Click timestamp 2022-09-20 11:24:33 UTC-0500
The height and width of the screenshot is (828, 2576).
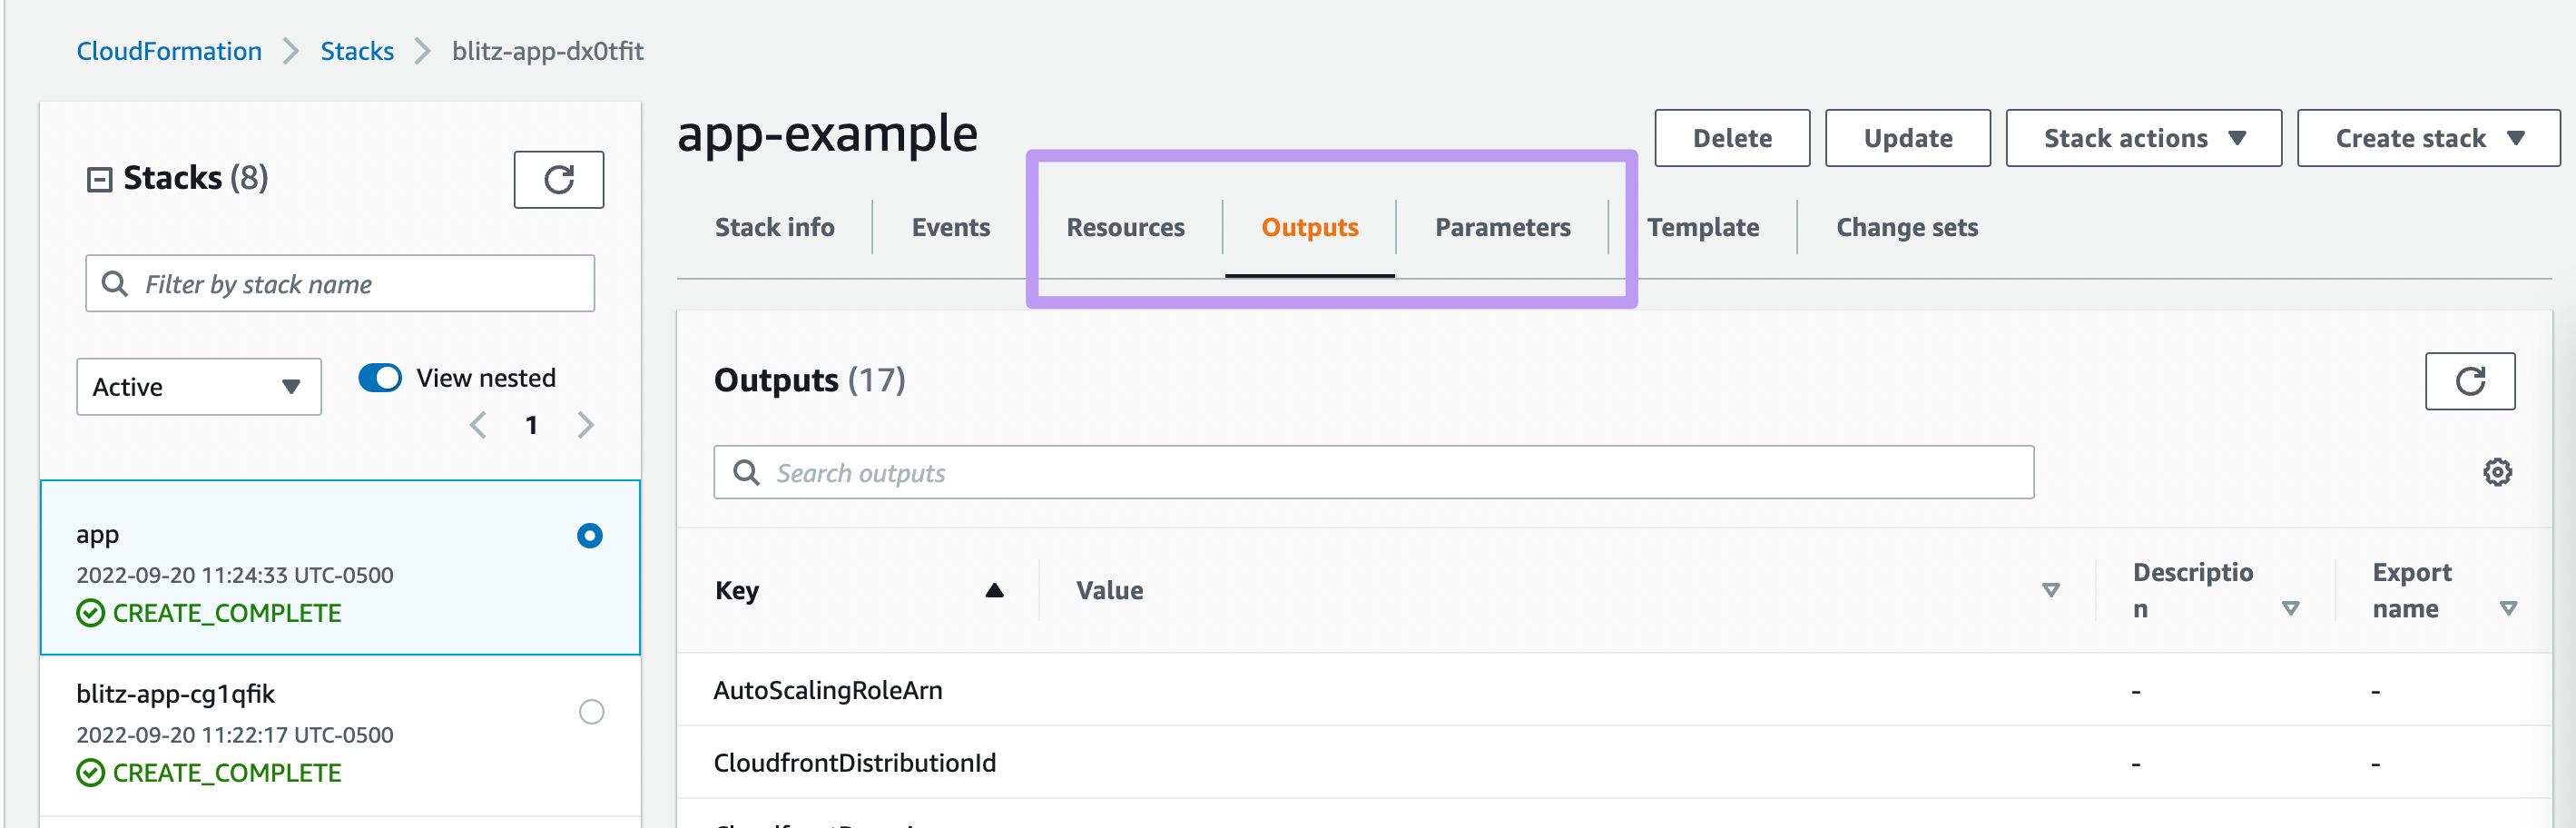point(235,575)
